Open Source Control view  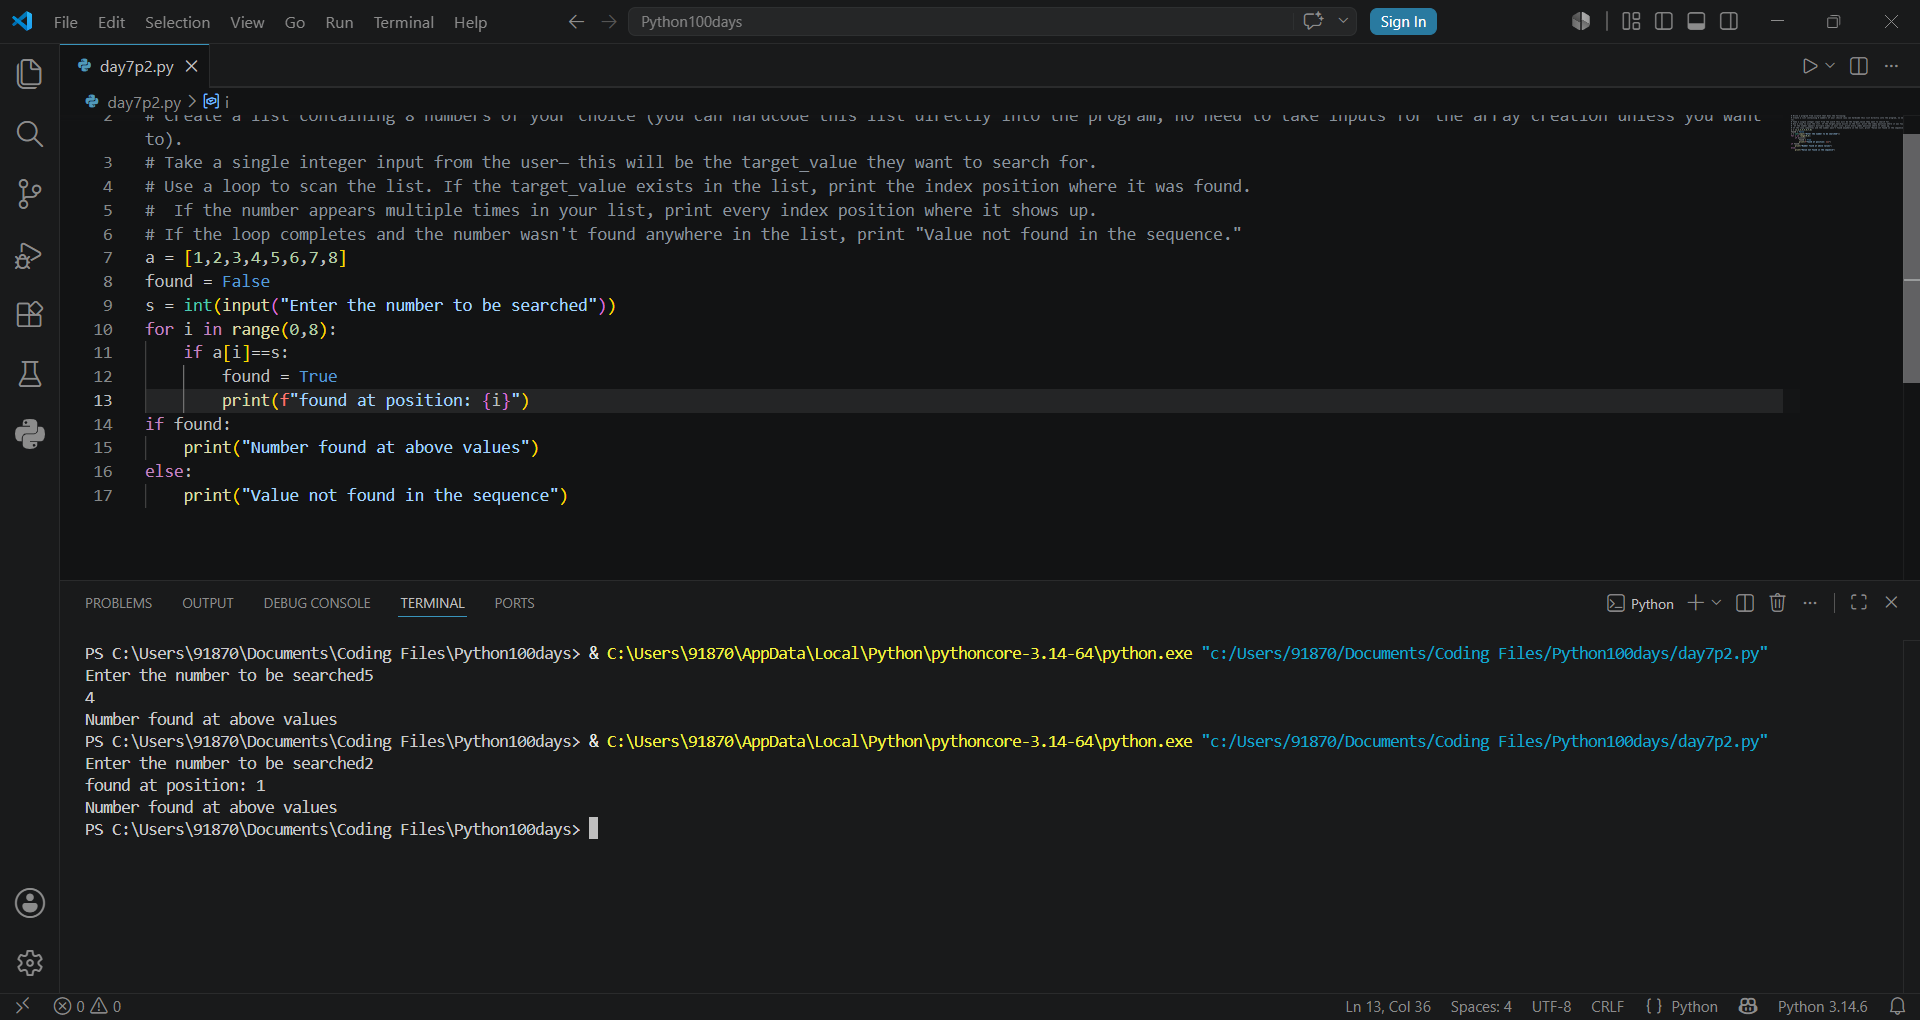30,194
